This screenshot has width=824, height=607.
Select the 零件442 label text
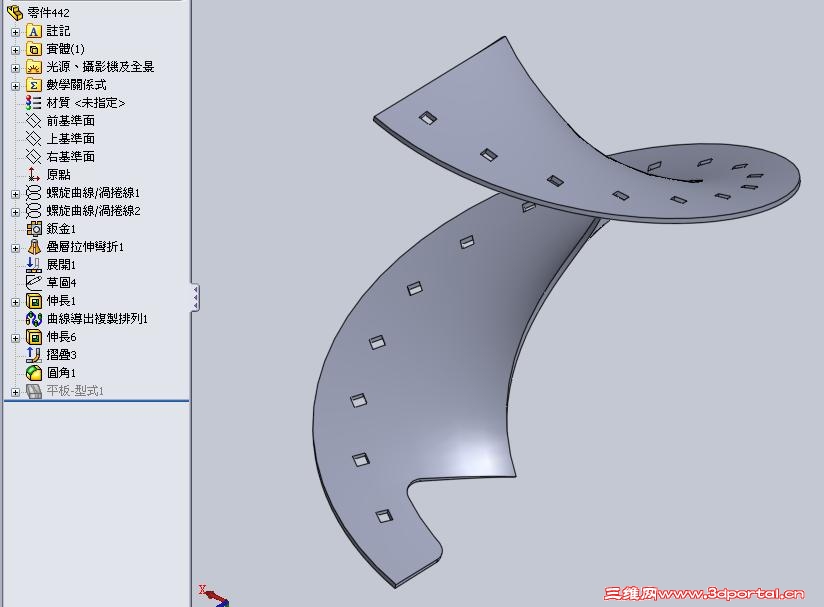(48, 12)
